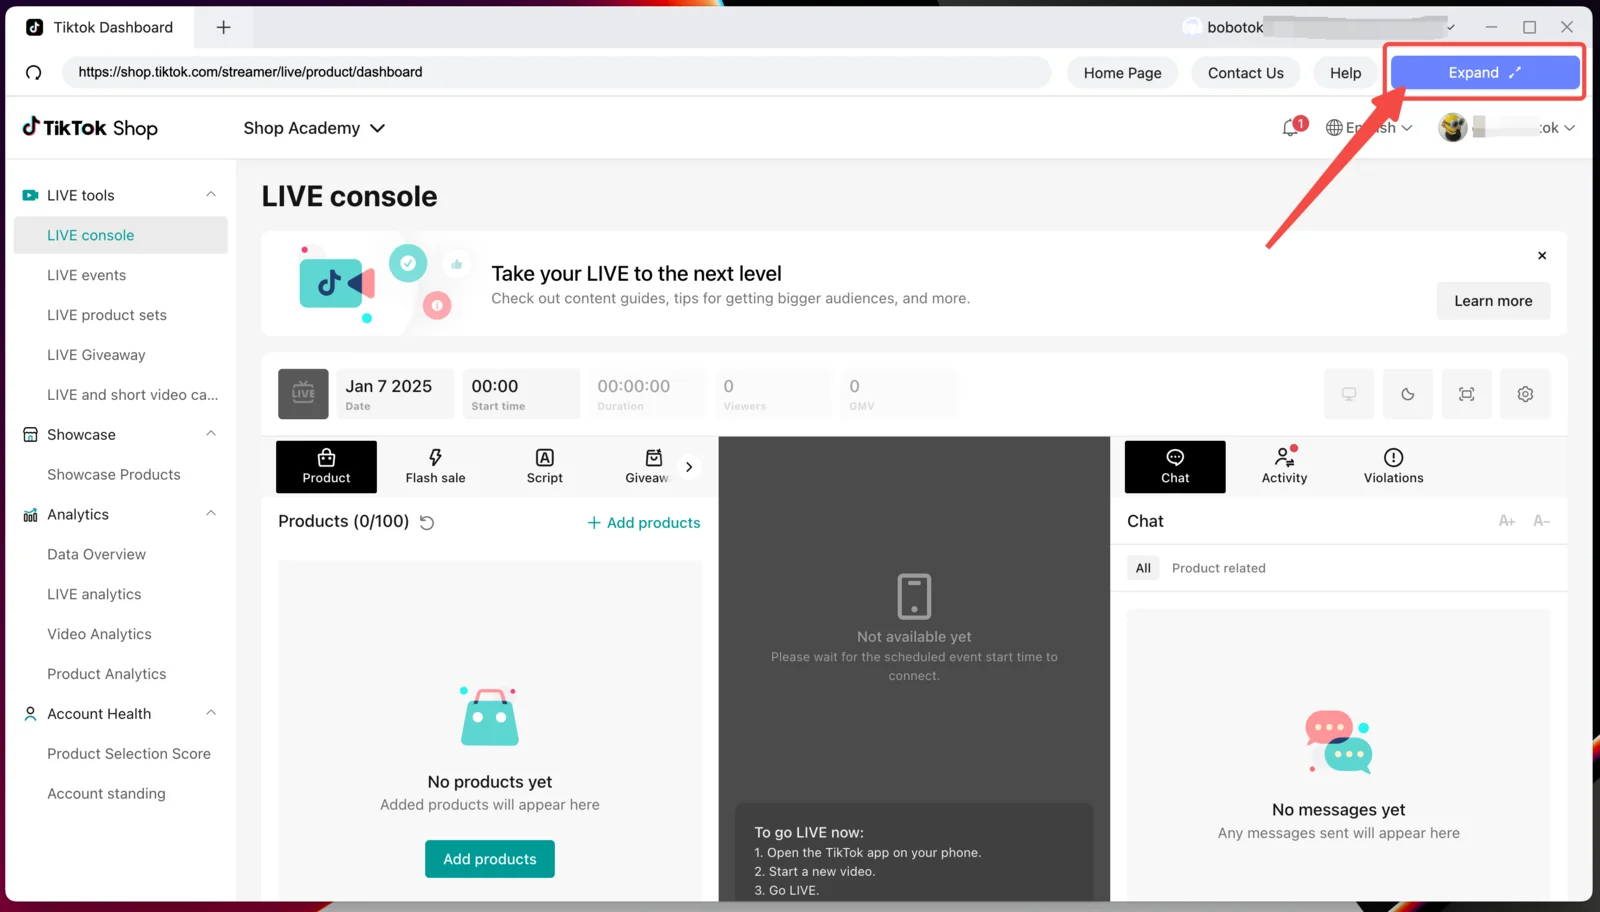Image resolution: width=1600 pixels, height=912 pixels.
Task: Close the LIVE next level banner
Action: pyautogui.click(x=1542, y=256)
